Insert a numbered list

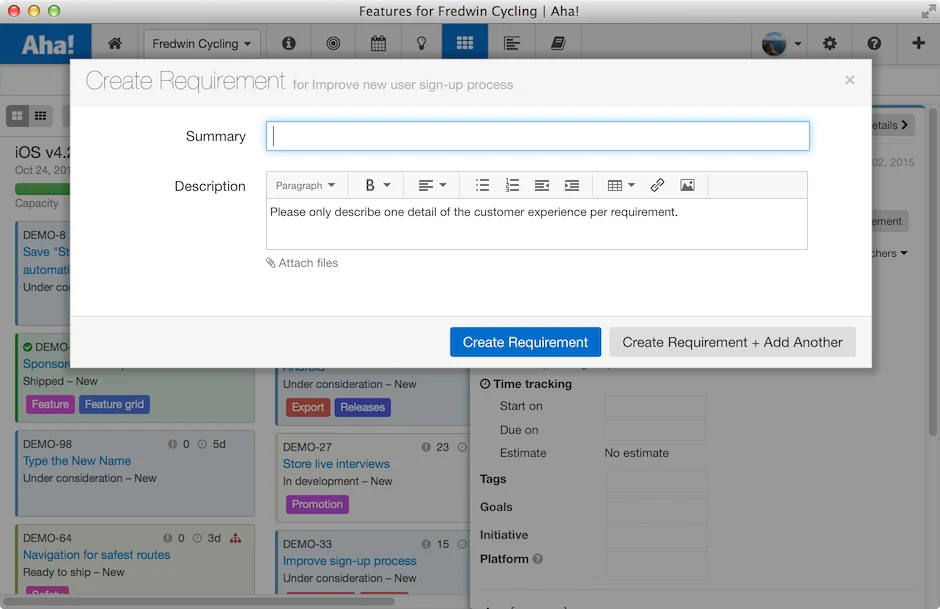tap(512, 185)
